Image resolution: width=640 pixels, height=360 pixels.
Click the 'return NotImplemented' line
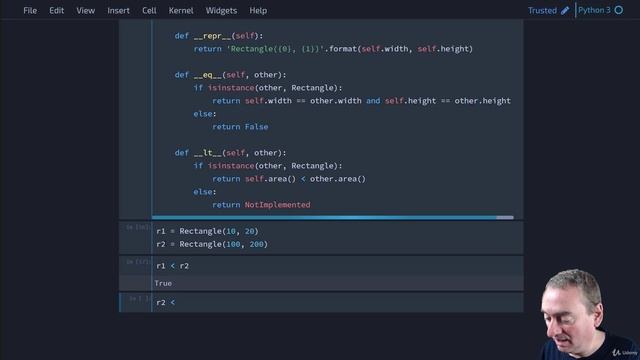(x=261, y=205)
